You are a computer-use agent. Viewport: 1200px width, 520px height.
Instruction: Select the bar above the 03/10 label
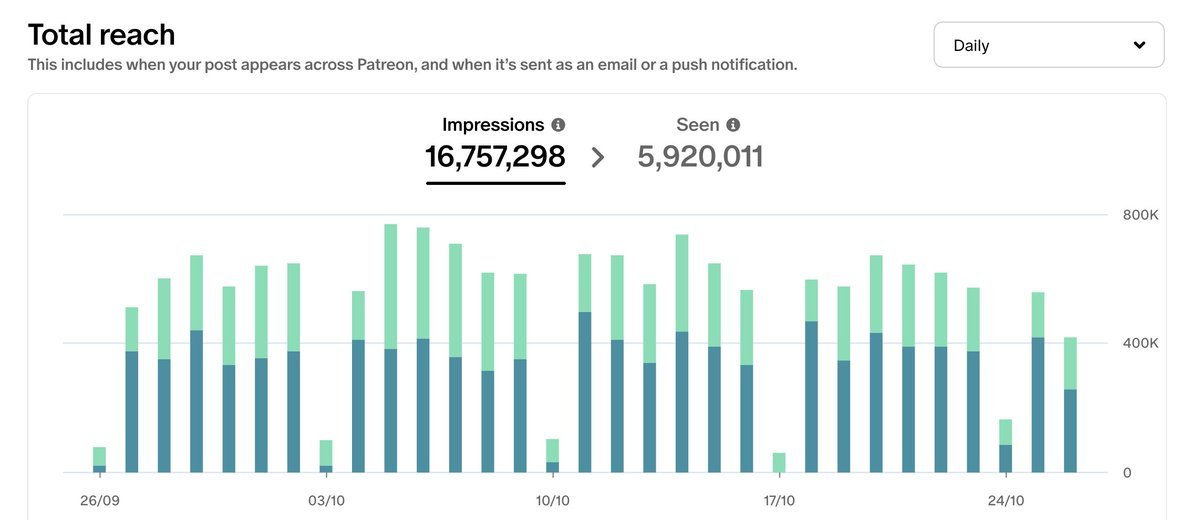(x=326, y=456)
